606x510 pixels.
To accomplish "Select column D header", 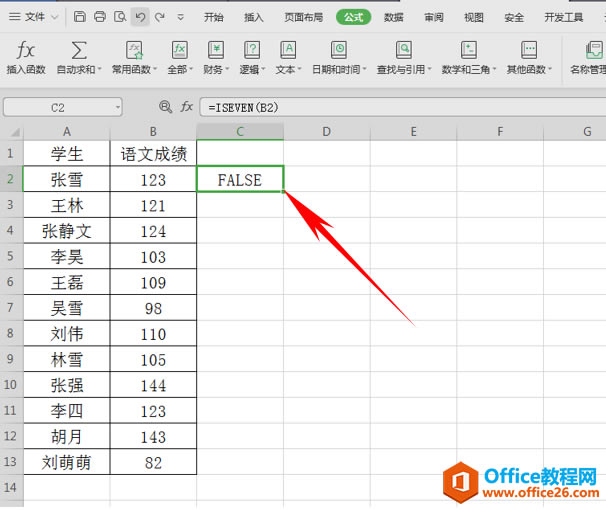I will (x=327, y=132).
